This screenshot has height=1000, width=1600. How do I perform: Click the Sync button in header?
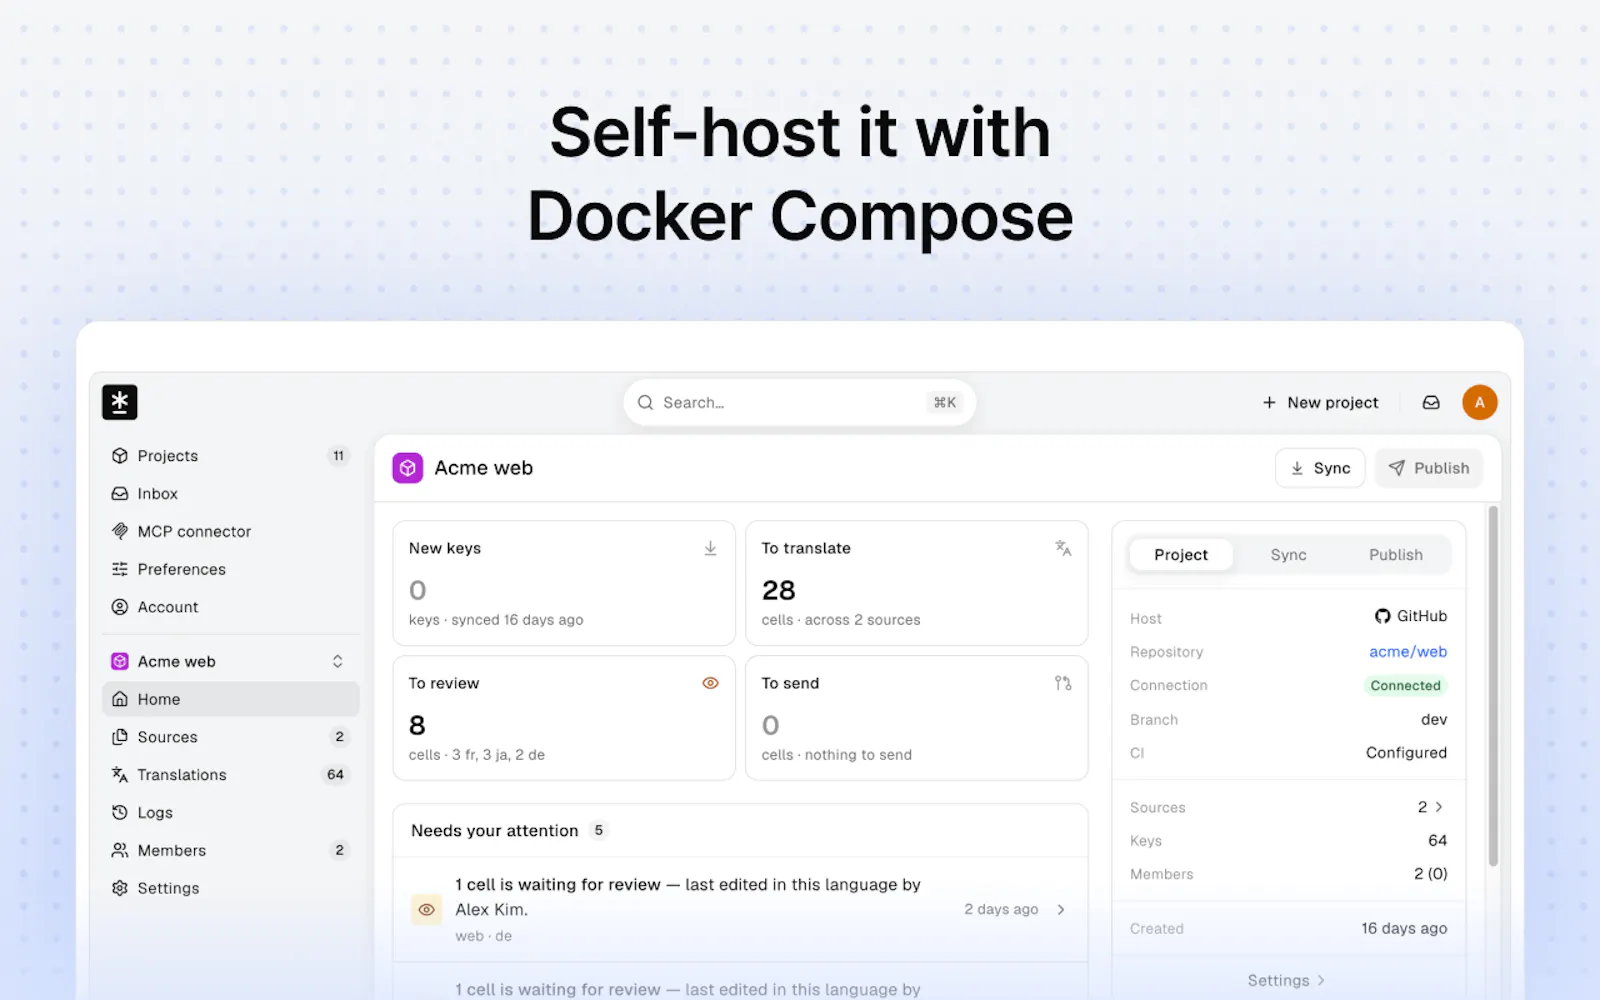(x=1320, y=468)
